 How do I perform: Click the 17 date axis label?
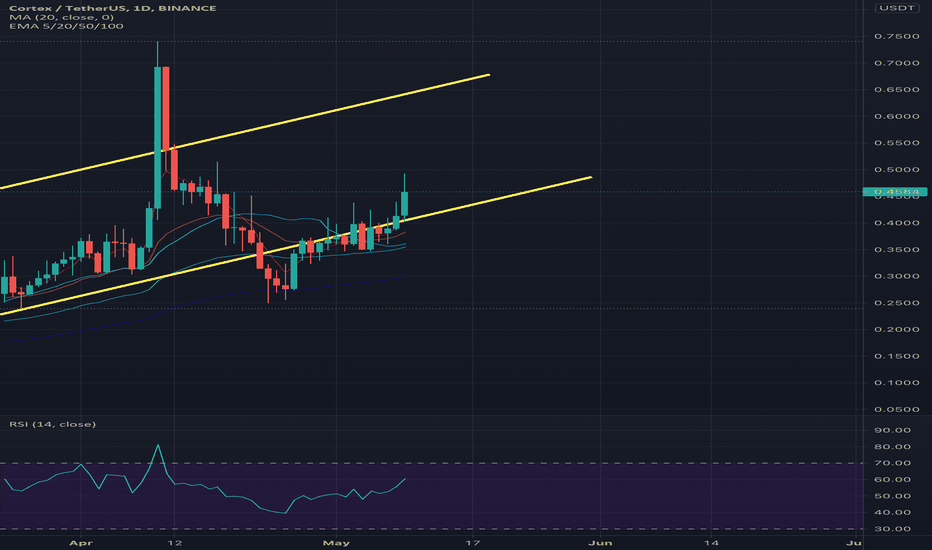(x=473, y=542)
